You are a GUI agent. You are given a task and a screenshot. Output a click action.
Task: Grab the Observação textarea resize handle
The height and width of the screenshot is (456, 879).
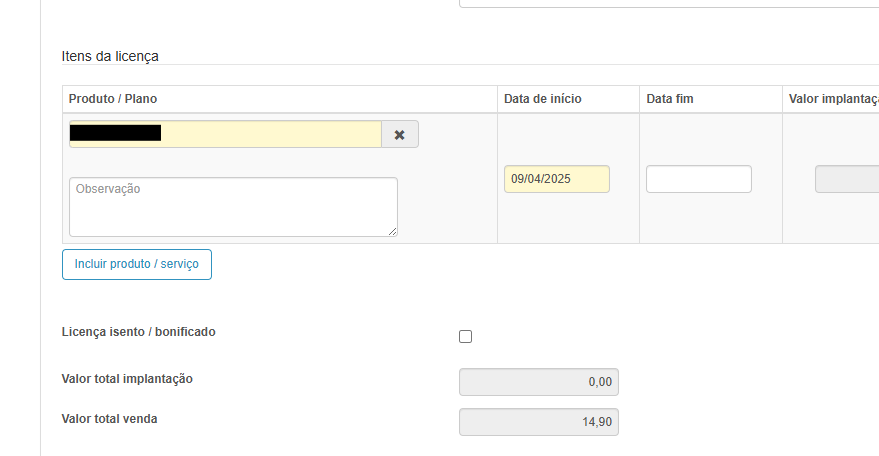pyautogui.click(x=393, y=232)
